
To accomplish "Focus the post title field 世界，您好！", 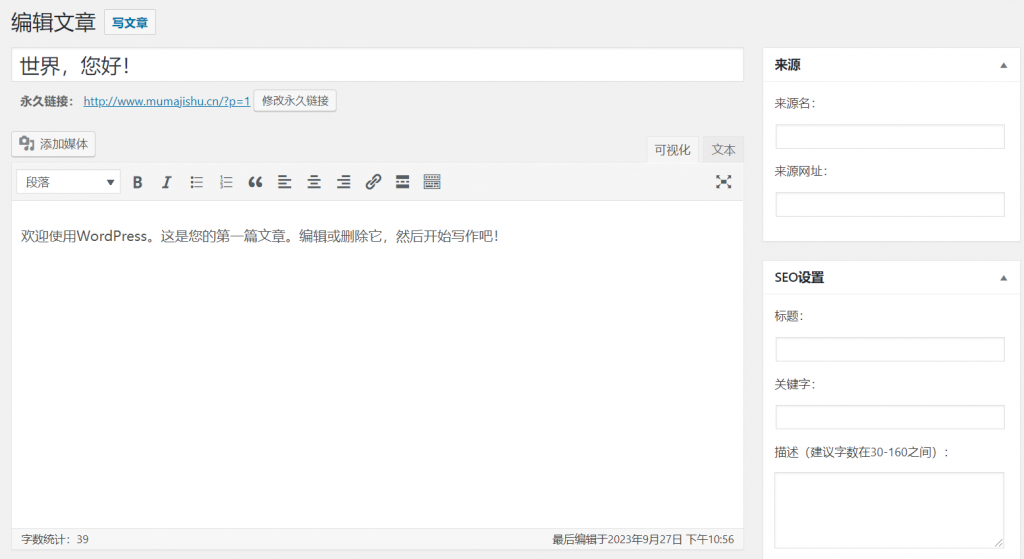I will tap(377, 65).
